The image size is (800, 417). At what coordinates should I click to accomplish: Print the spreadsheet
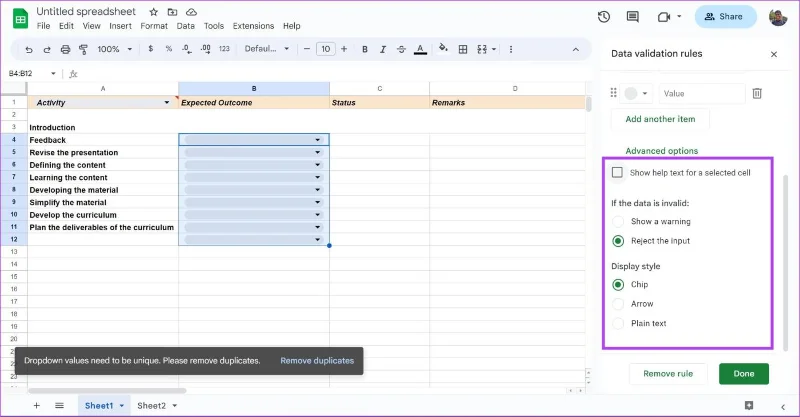click(x=65, y=49)
